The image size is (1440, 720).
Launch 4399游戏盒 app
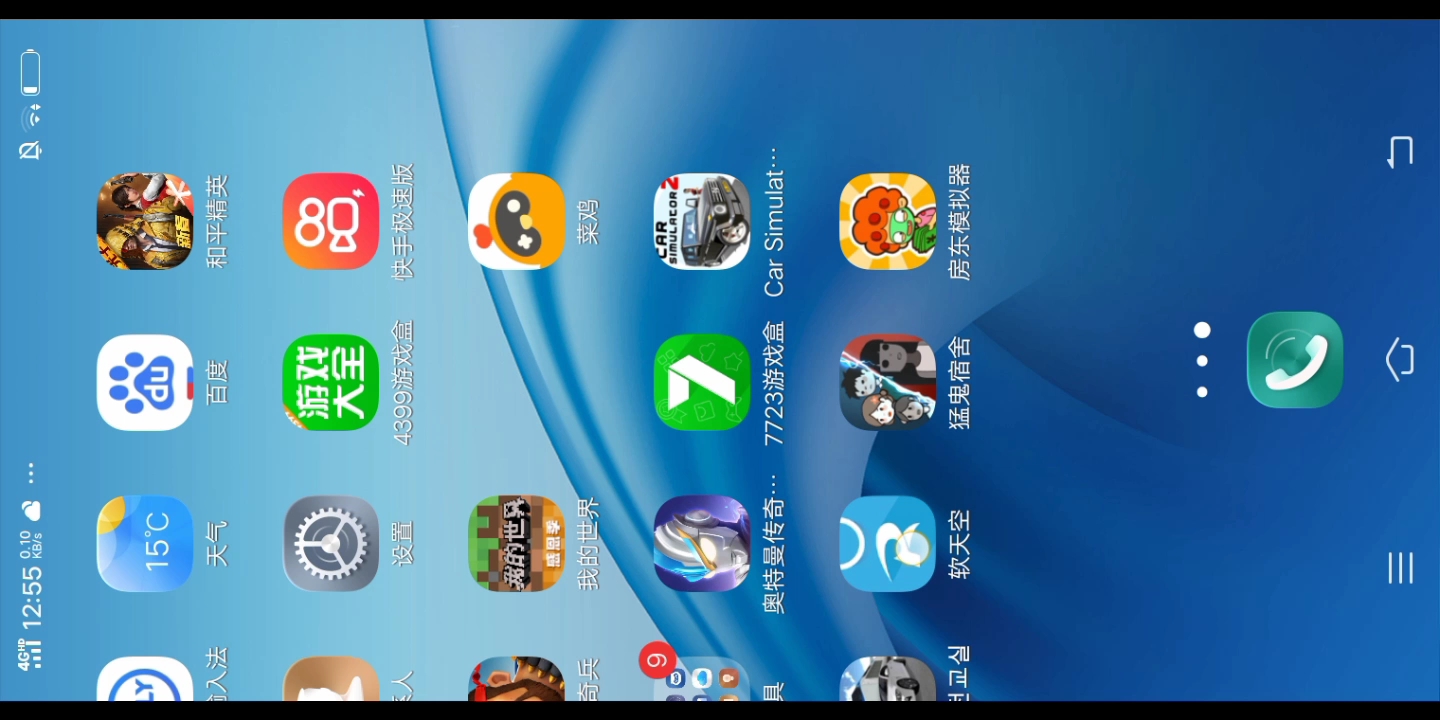point(331,382)
